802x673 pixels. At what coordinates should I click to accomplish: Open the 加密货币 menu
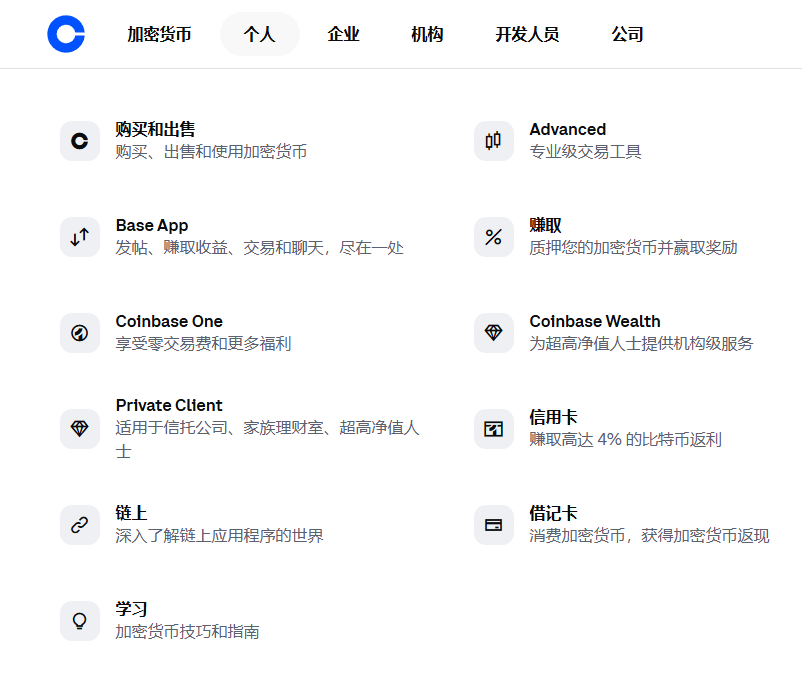(x=159, y=34)
